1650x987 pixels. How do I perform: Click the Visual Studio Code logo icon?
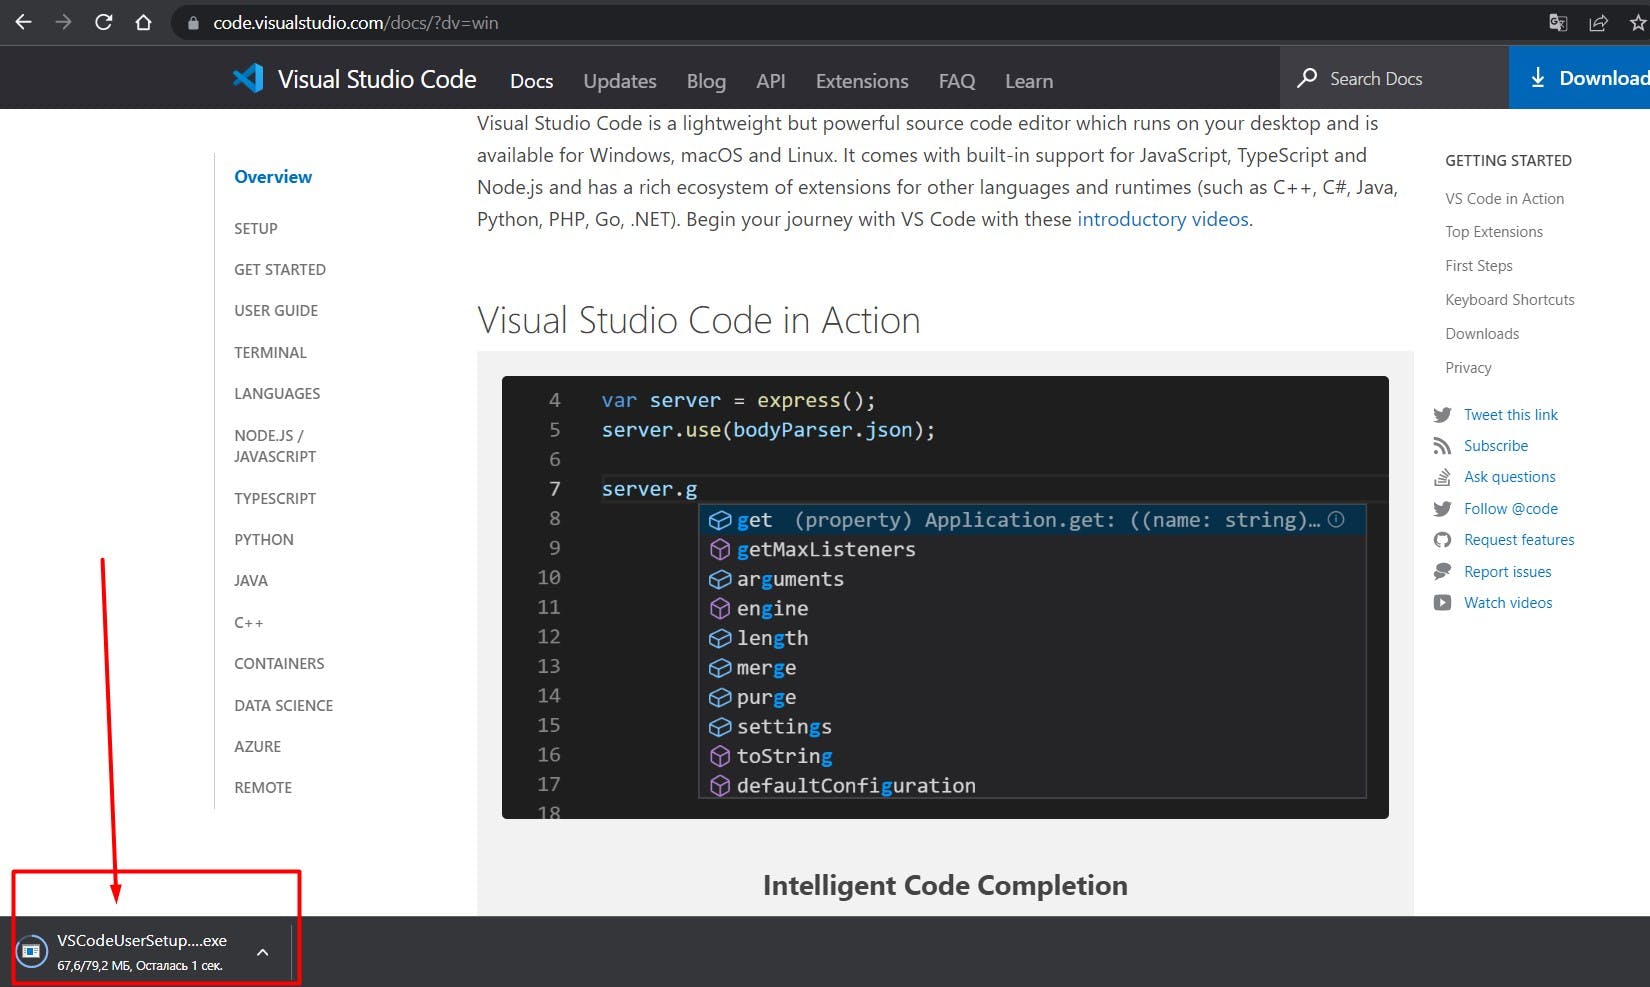coord(248,78)
